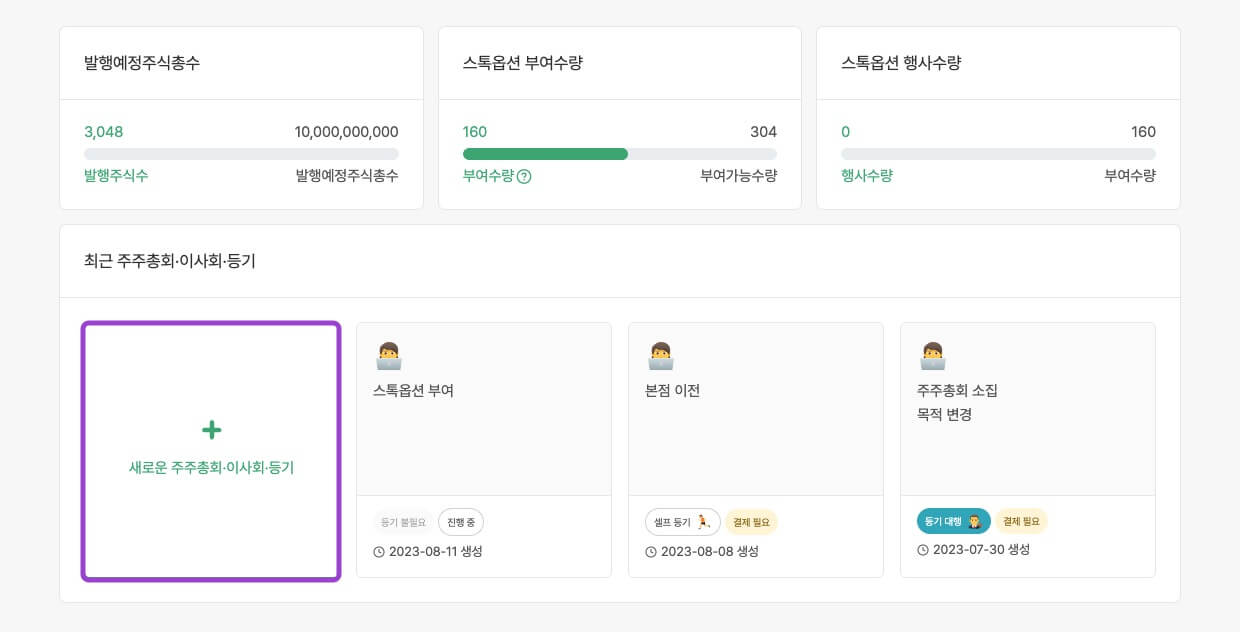Select the 주주총회 소집 목적 변경 title
The width and height of the screenshot is (1240, 632).
(x=957, y=402)
